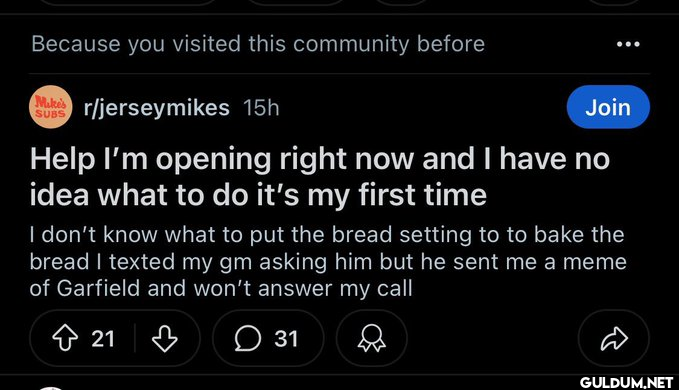Read the post body about bread setting
679x390 pixels.
pos(328,261)
